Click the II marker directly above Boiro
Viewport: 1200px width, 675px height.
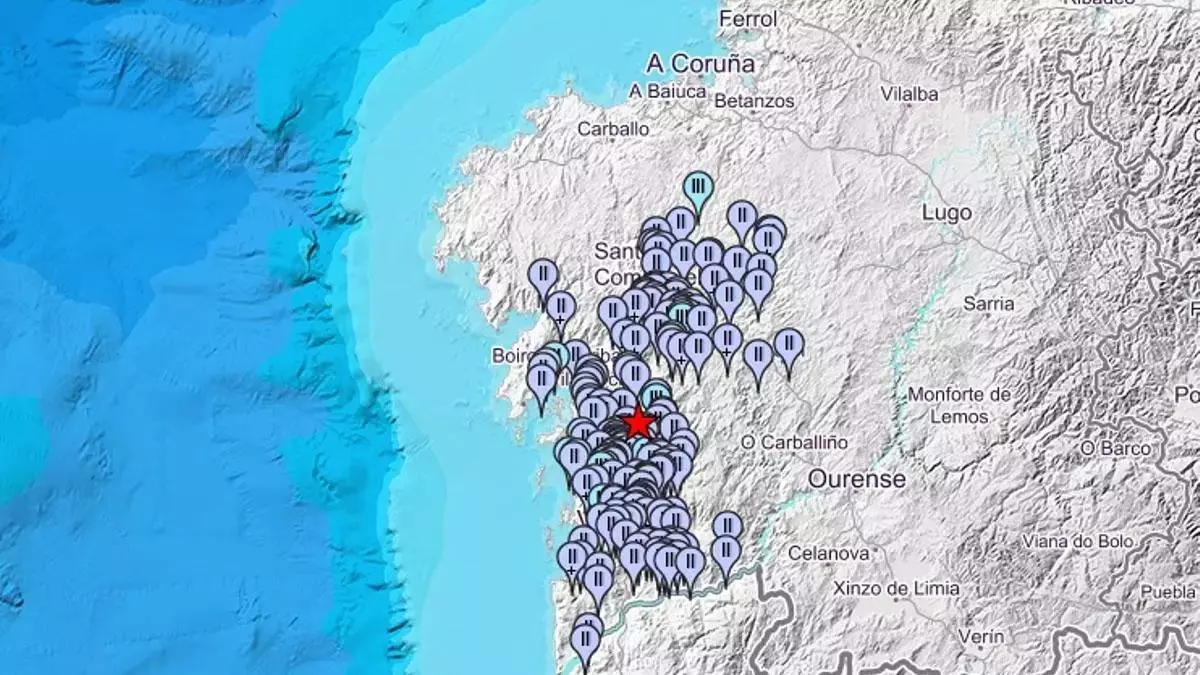click(x=560, y=307)
